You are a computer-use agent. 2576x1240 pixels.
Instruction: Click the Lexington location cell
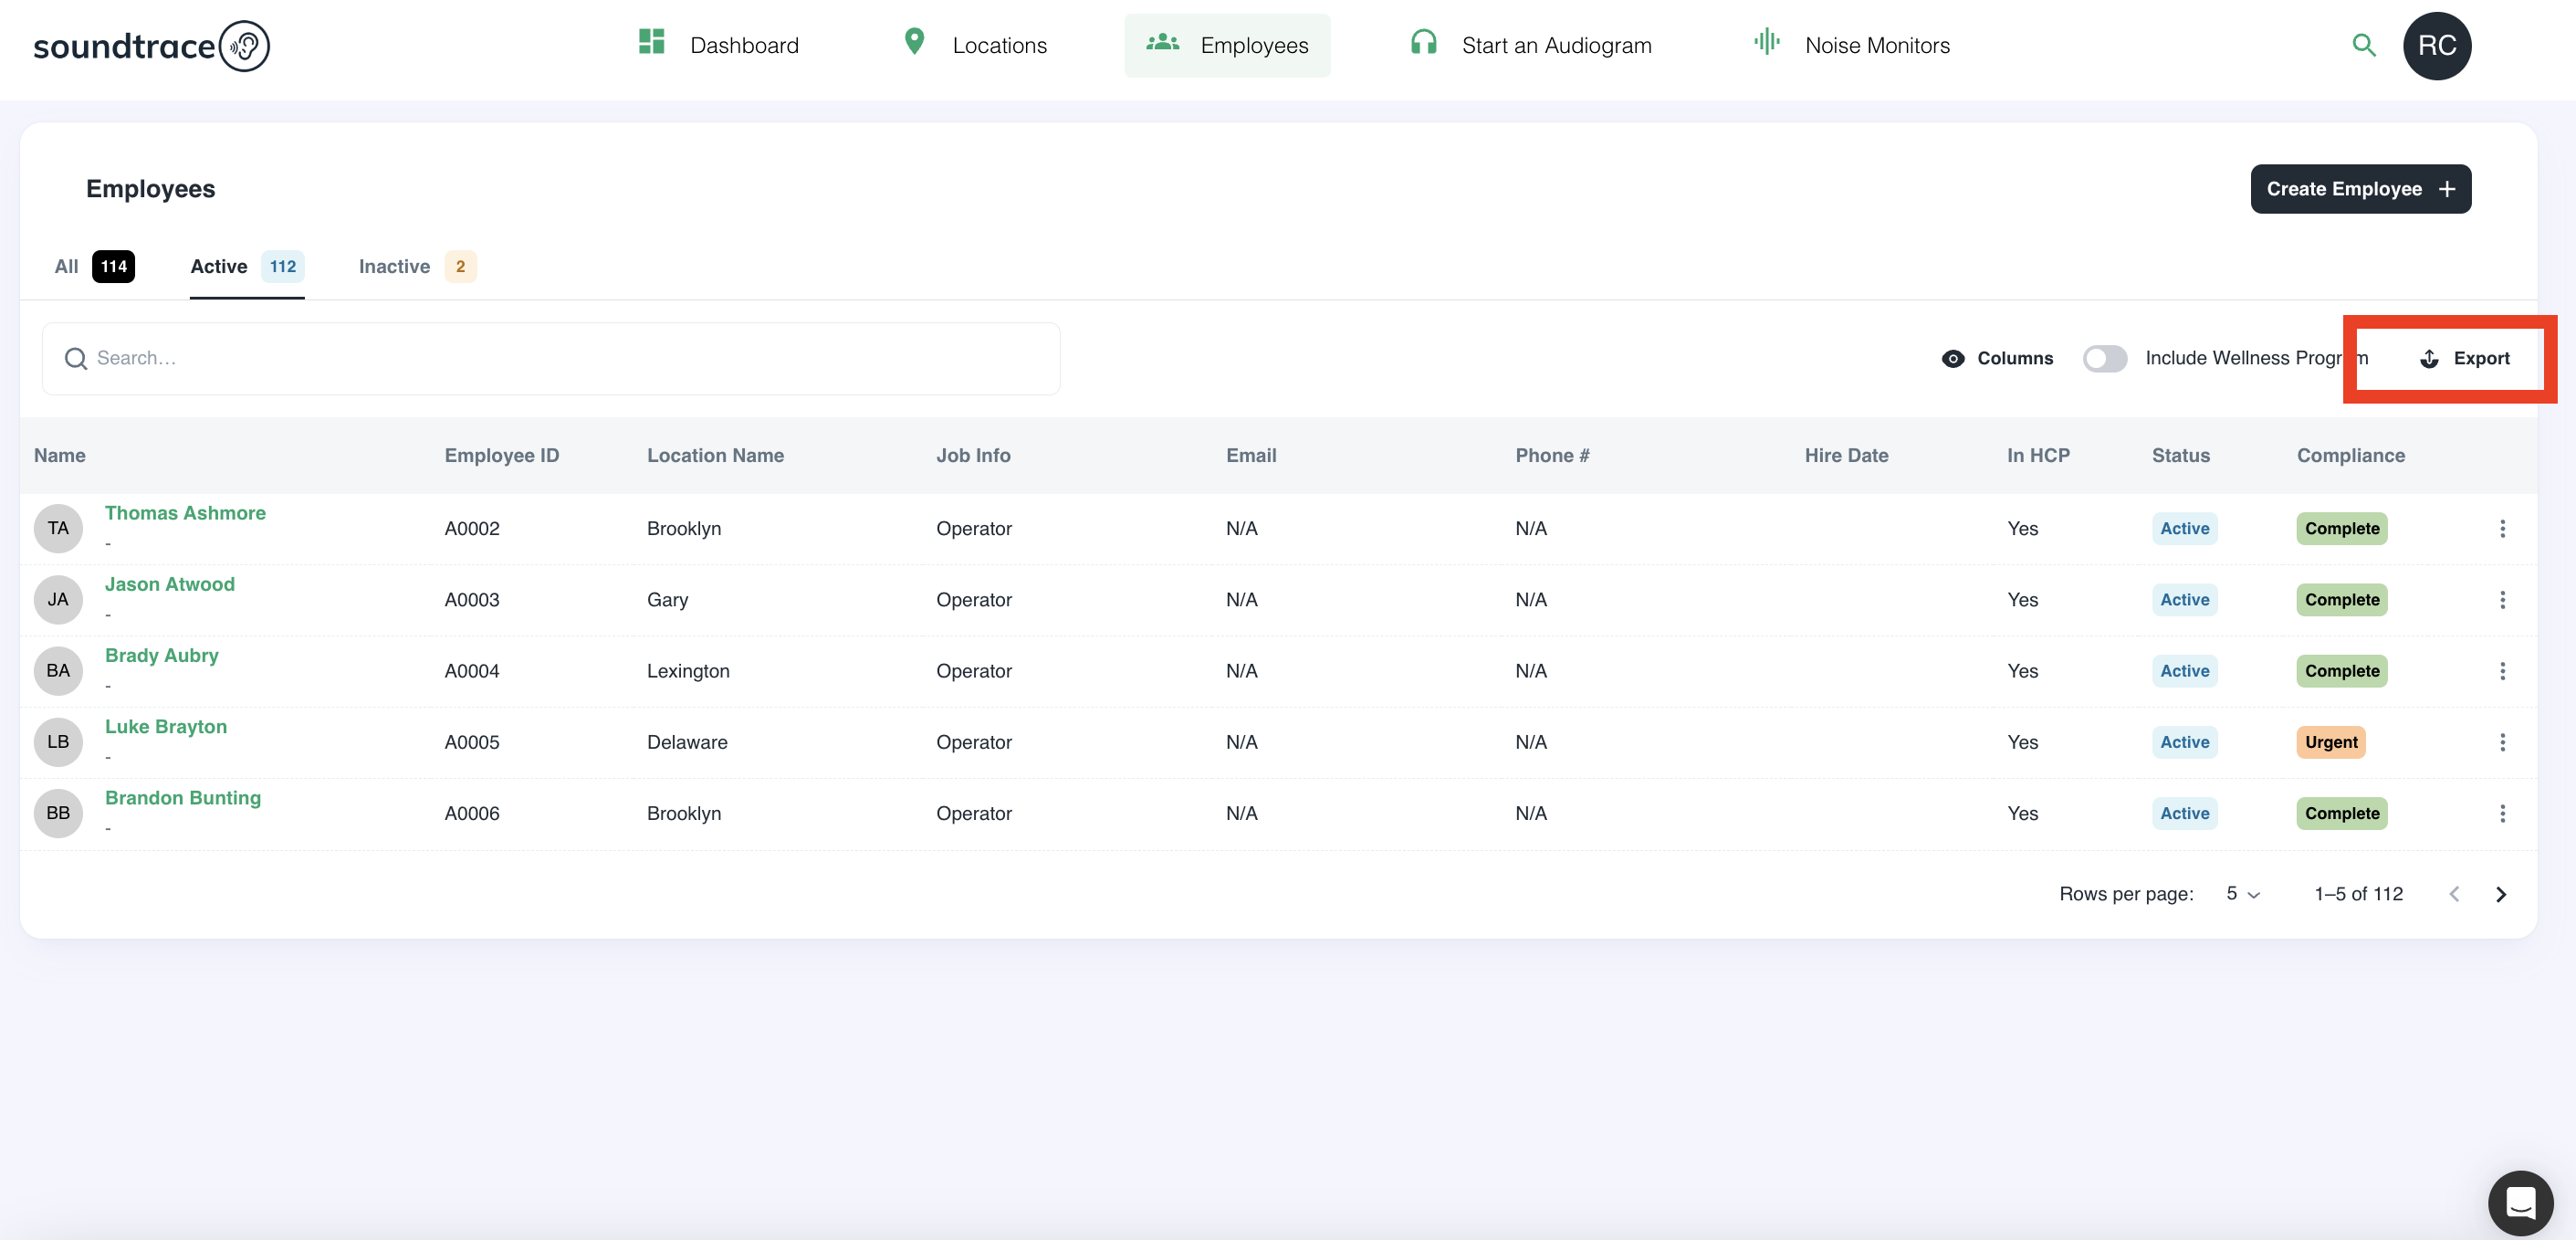tap(688, 671)
